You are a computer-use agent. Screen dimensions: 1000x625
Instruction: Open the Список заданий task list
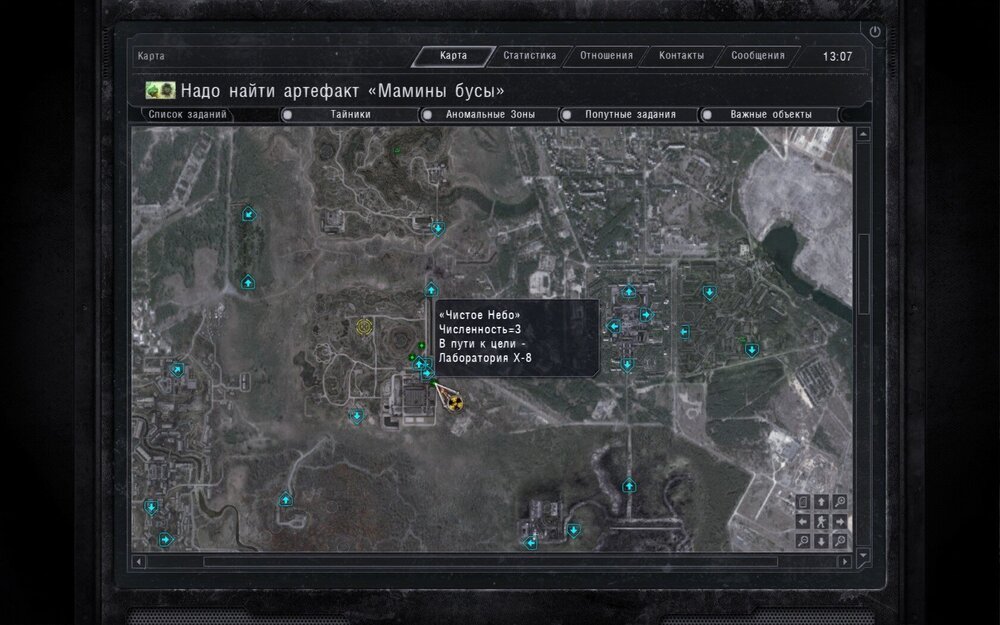(x=187, y=115)
